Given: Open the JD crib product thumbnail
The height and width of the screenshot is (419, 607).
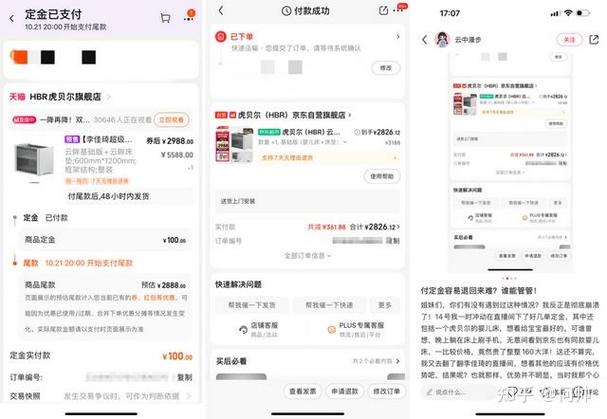Looking at the screenshot, I should 235,144.
